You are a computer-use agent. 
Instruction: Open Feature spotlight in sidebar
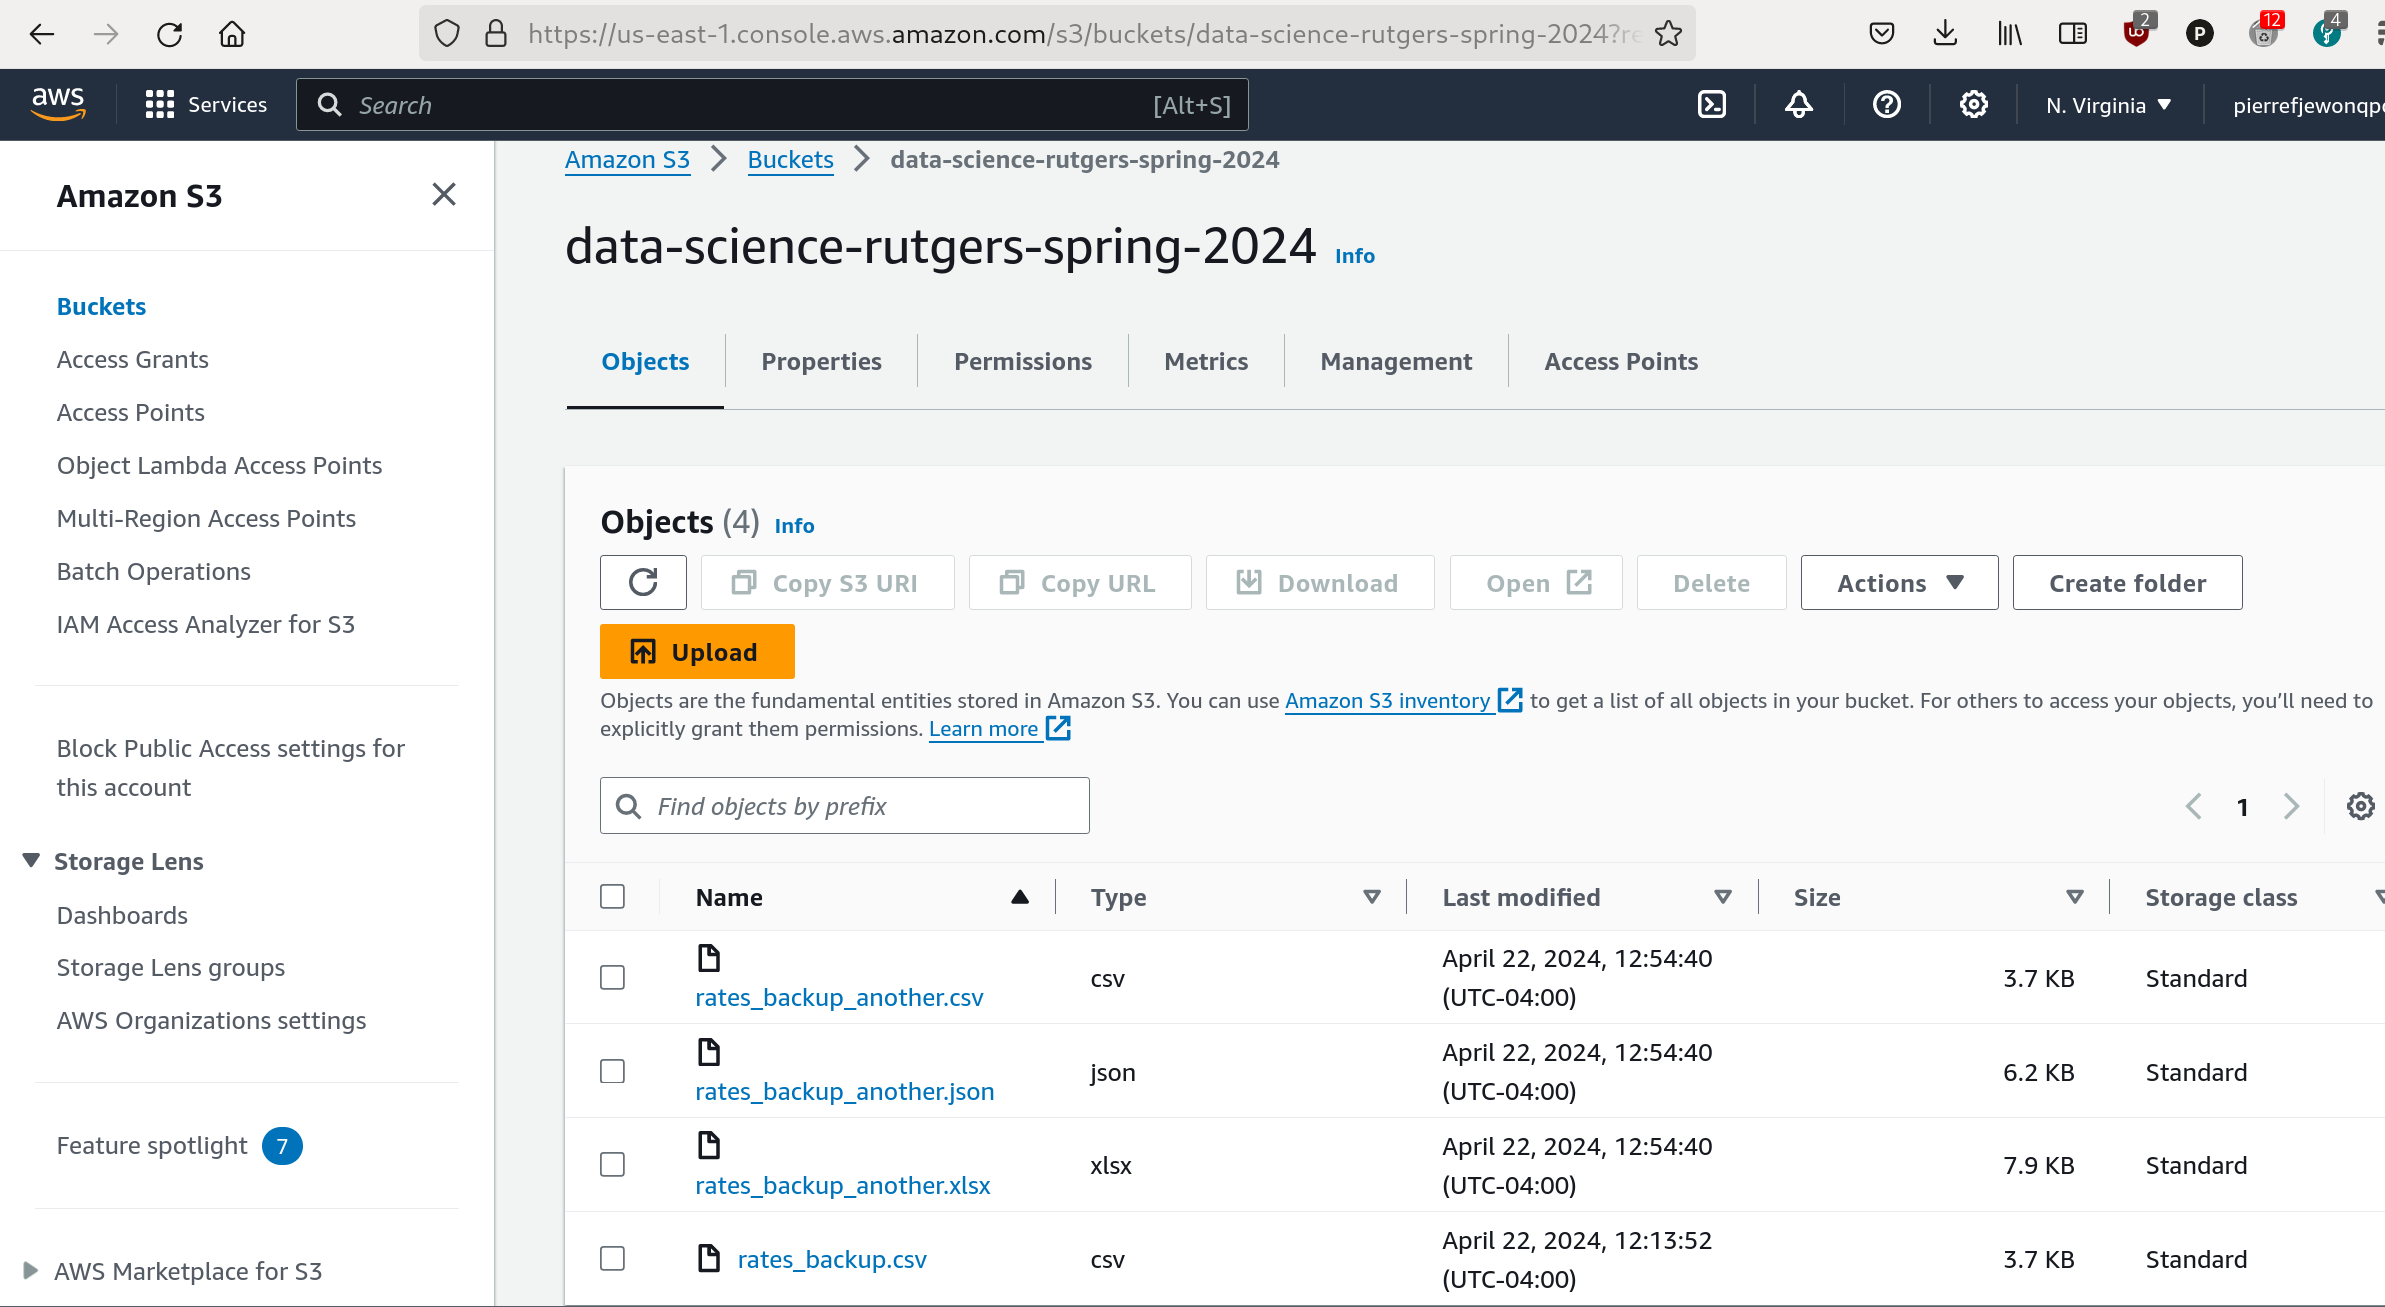[x=179, y=1145]
